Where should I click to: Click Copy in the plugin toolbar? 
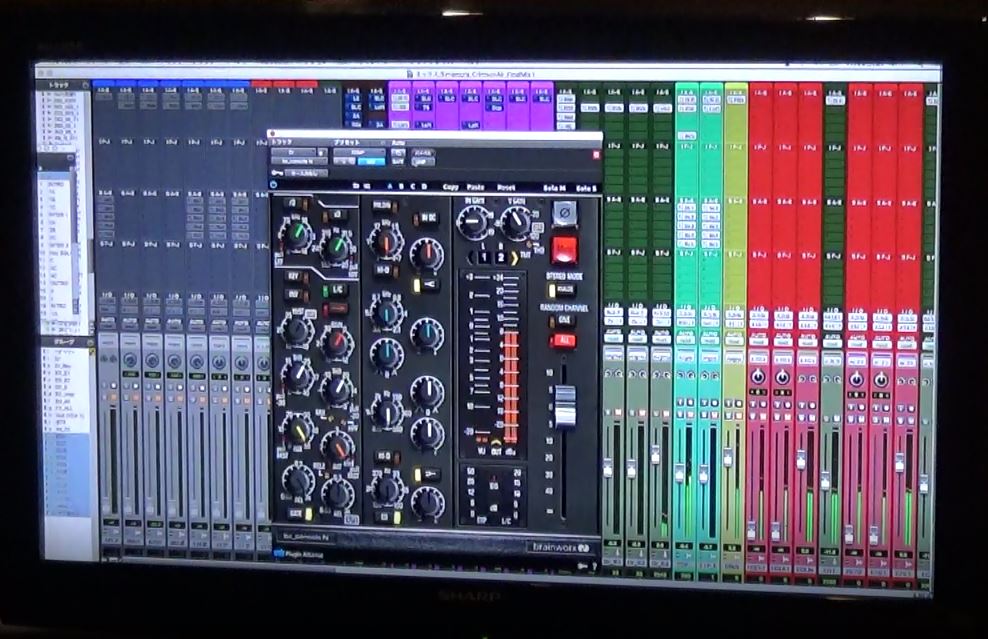click(451, 187)
